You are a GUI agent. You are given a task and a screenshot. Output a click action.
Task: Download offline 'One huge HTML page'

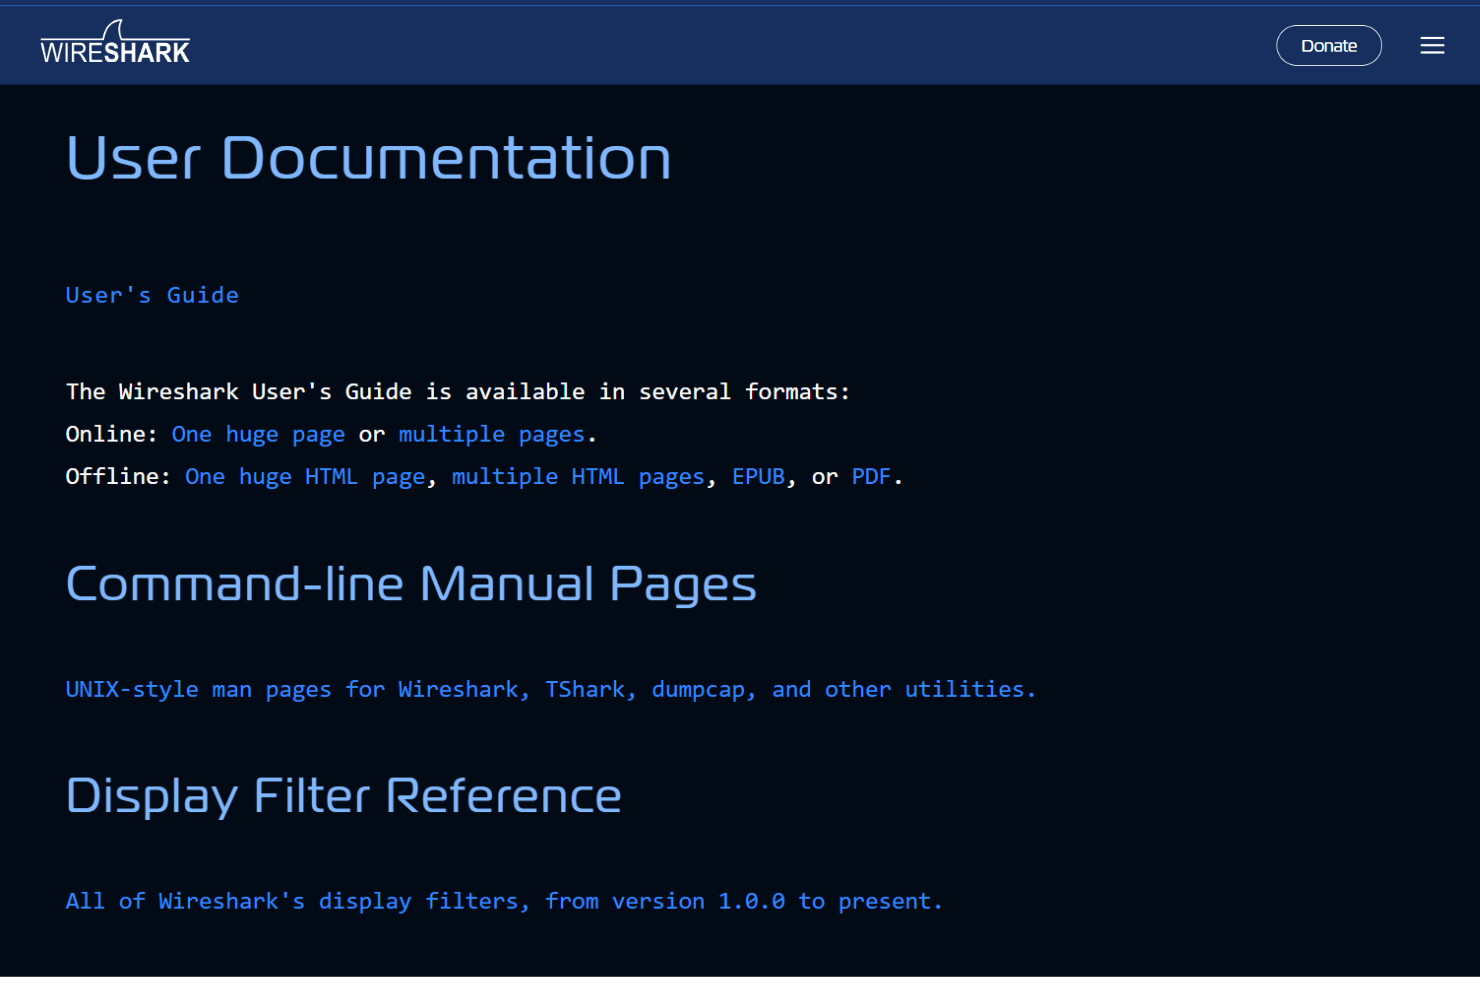pyautogui.click(x=305, y=477)
